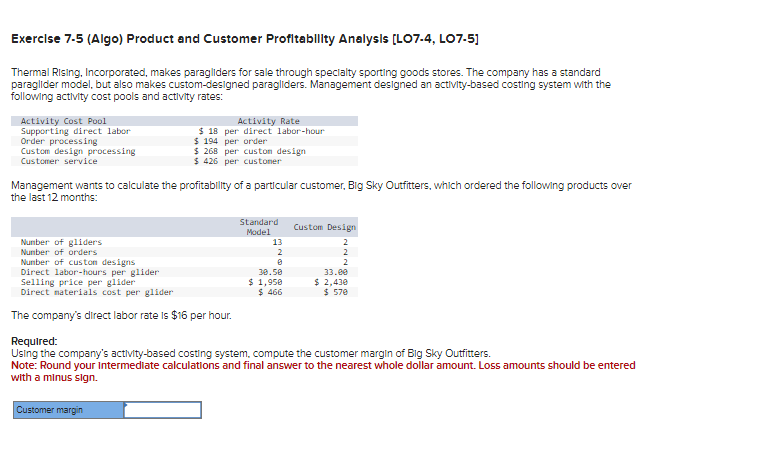The image size is (765, 466).
Task: Select the 'Order processing' row label
Action: click(x=59, y=141)
